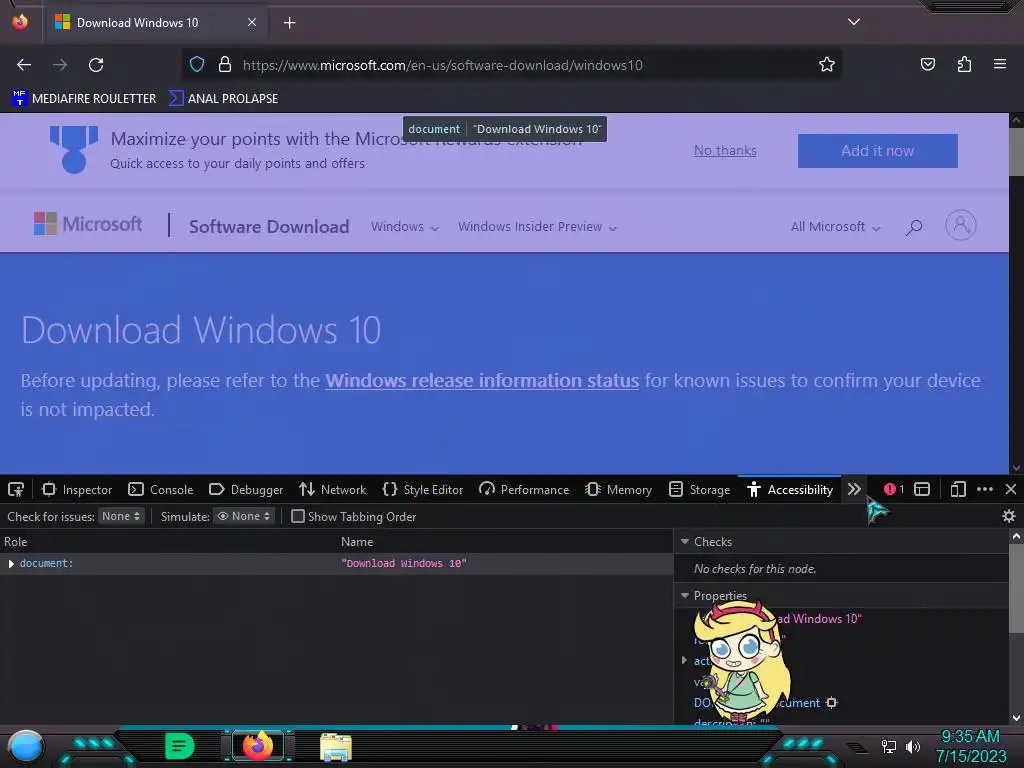The width and height of the screenshot is (1024, 768).
Task: List all tabs using the chevron button
Action: coord(854,22)
